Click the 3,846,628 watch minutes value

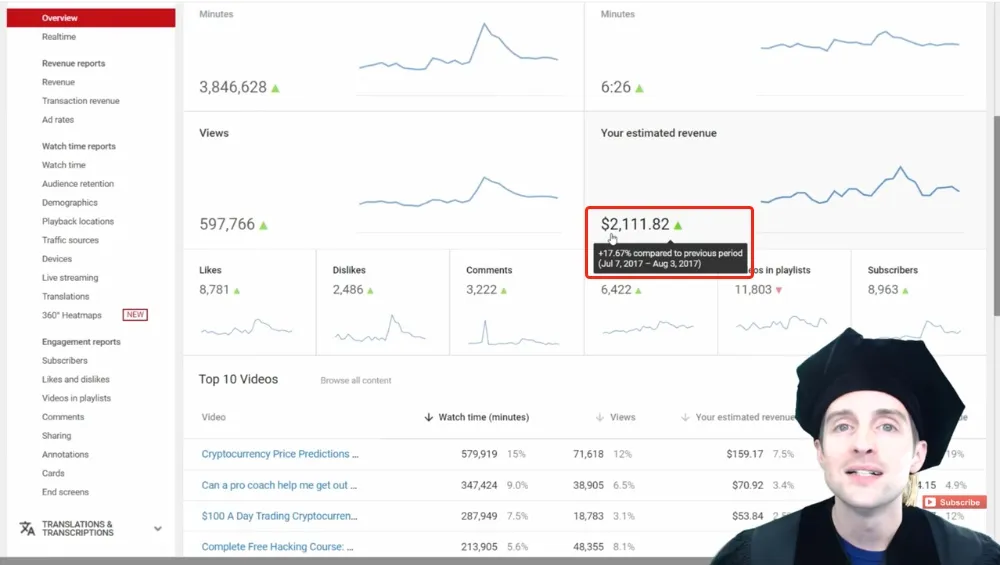coord(233,87)
